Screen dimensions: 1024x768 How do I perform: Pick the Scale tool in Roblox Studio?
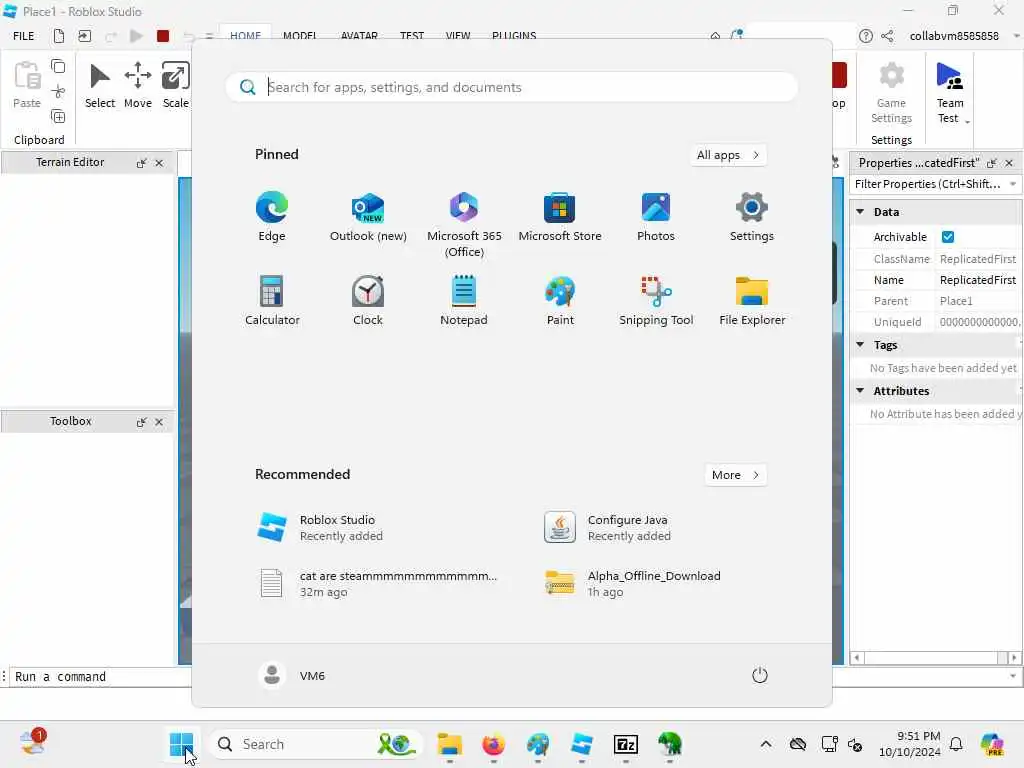coord(176,85)
